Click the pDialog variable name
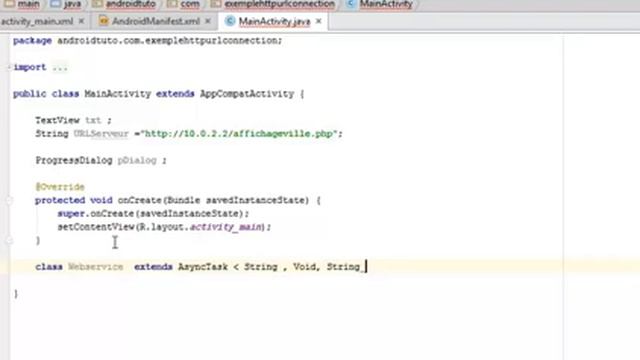The image size is (640, 360). point(137,160)
